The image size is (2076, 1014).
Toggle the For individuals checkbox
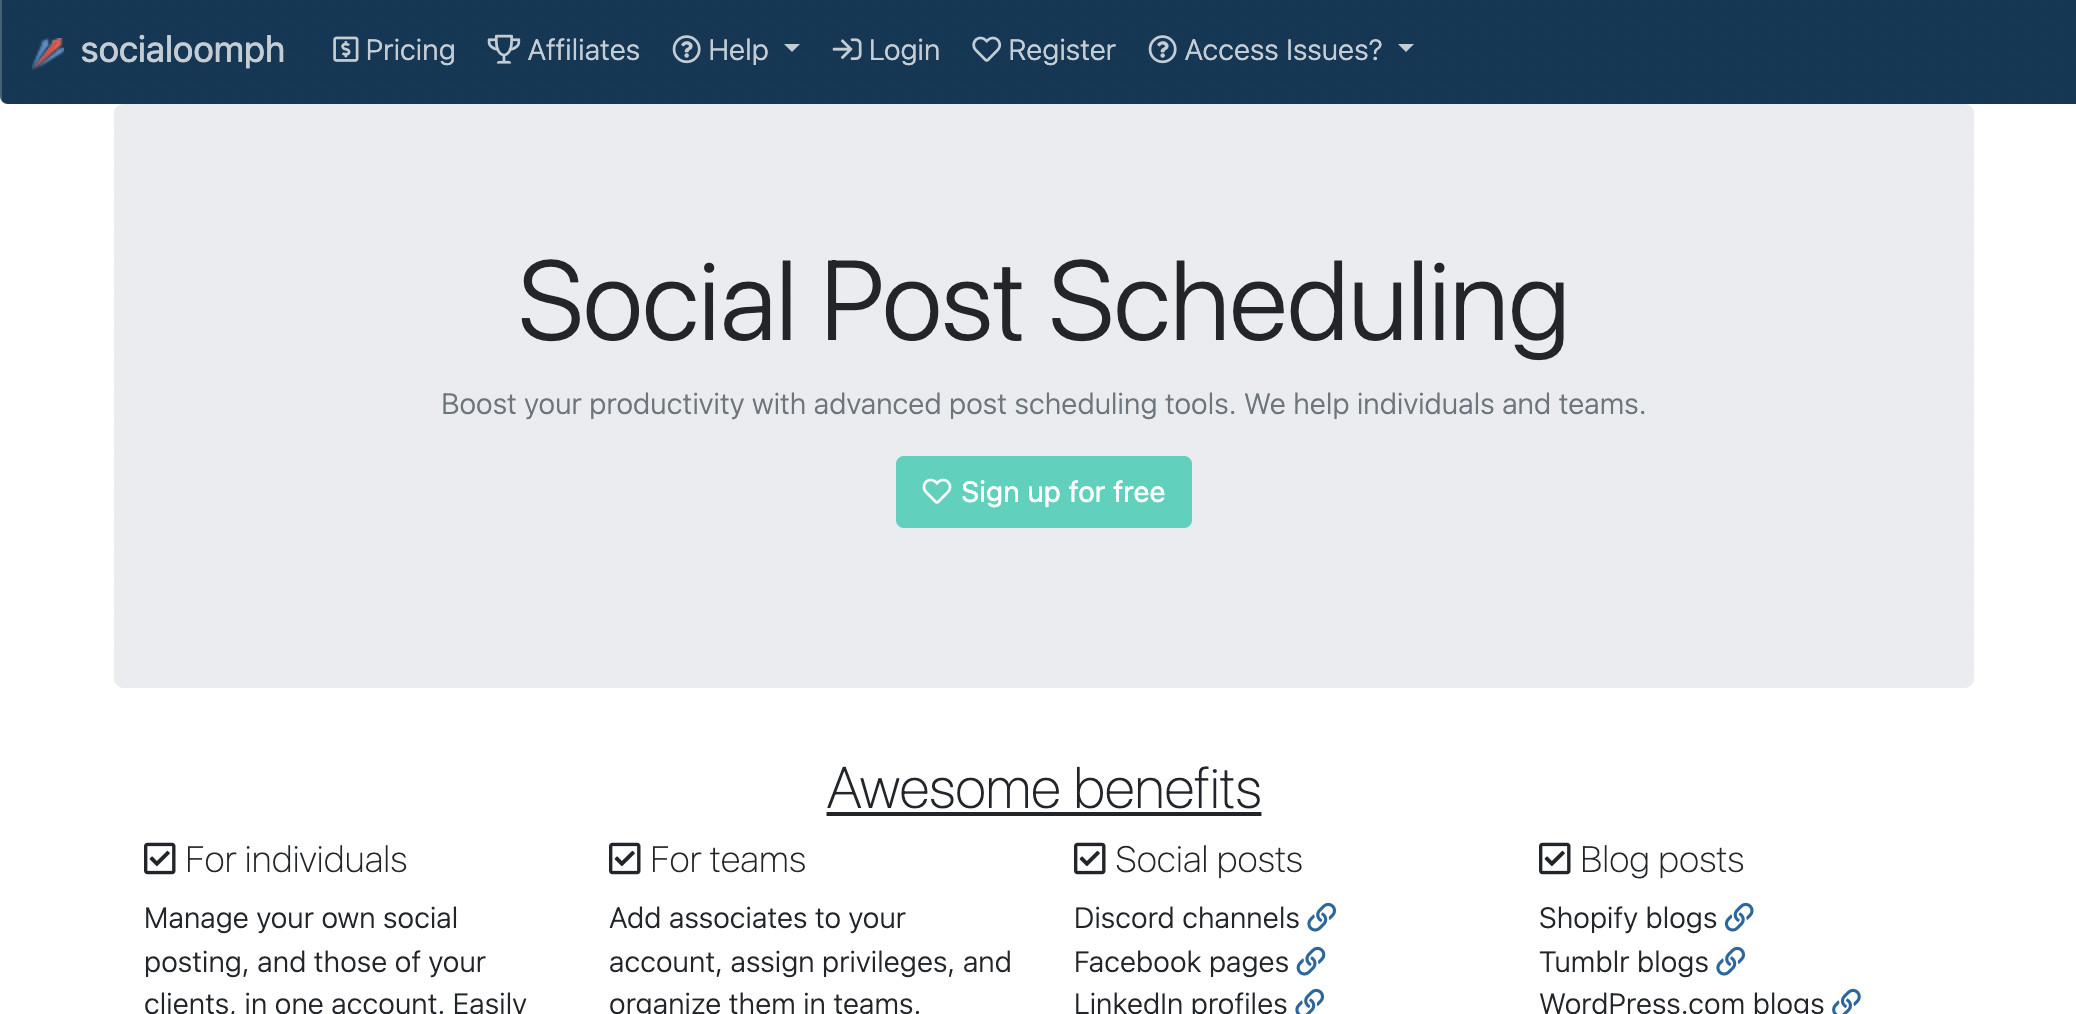(x=160, y=858)
